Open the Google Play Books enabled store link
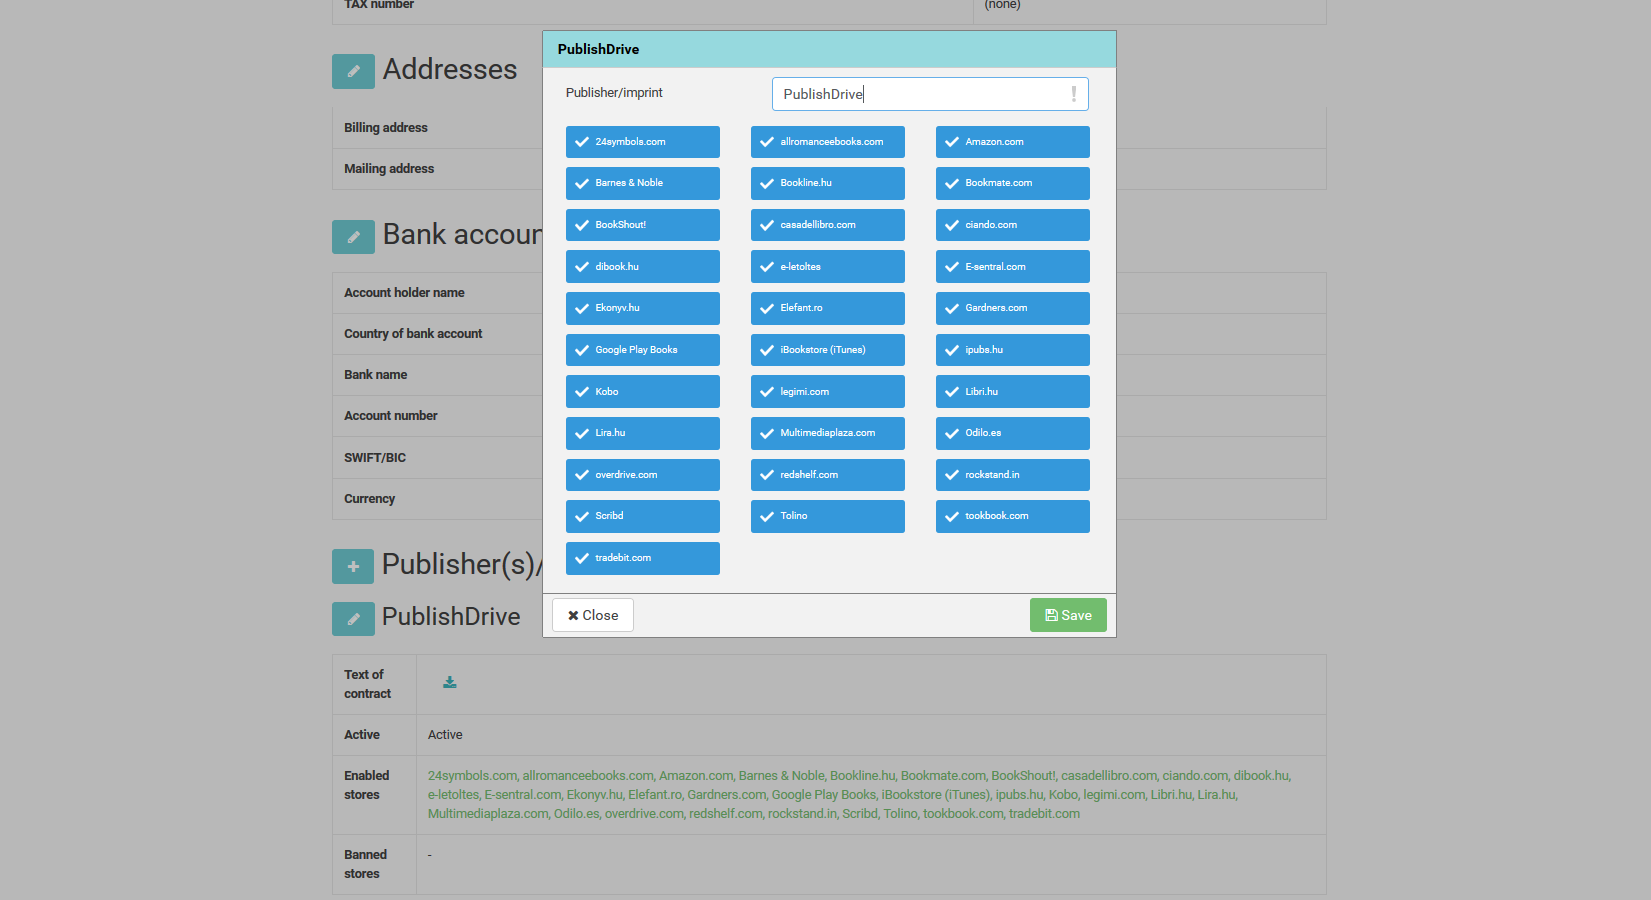Viewport: 1651px width, 900px height. click(824, 795)
